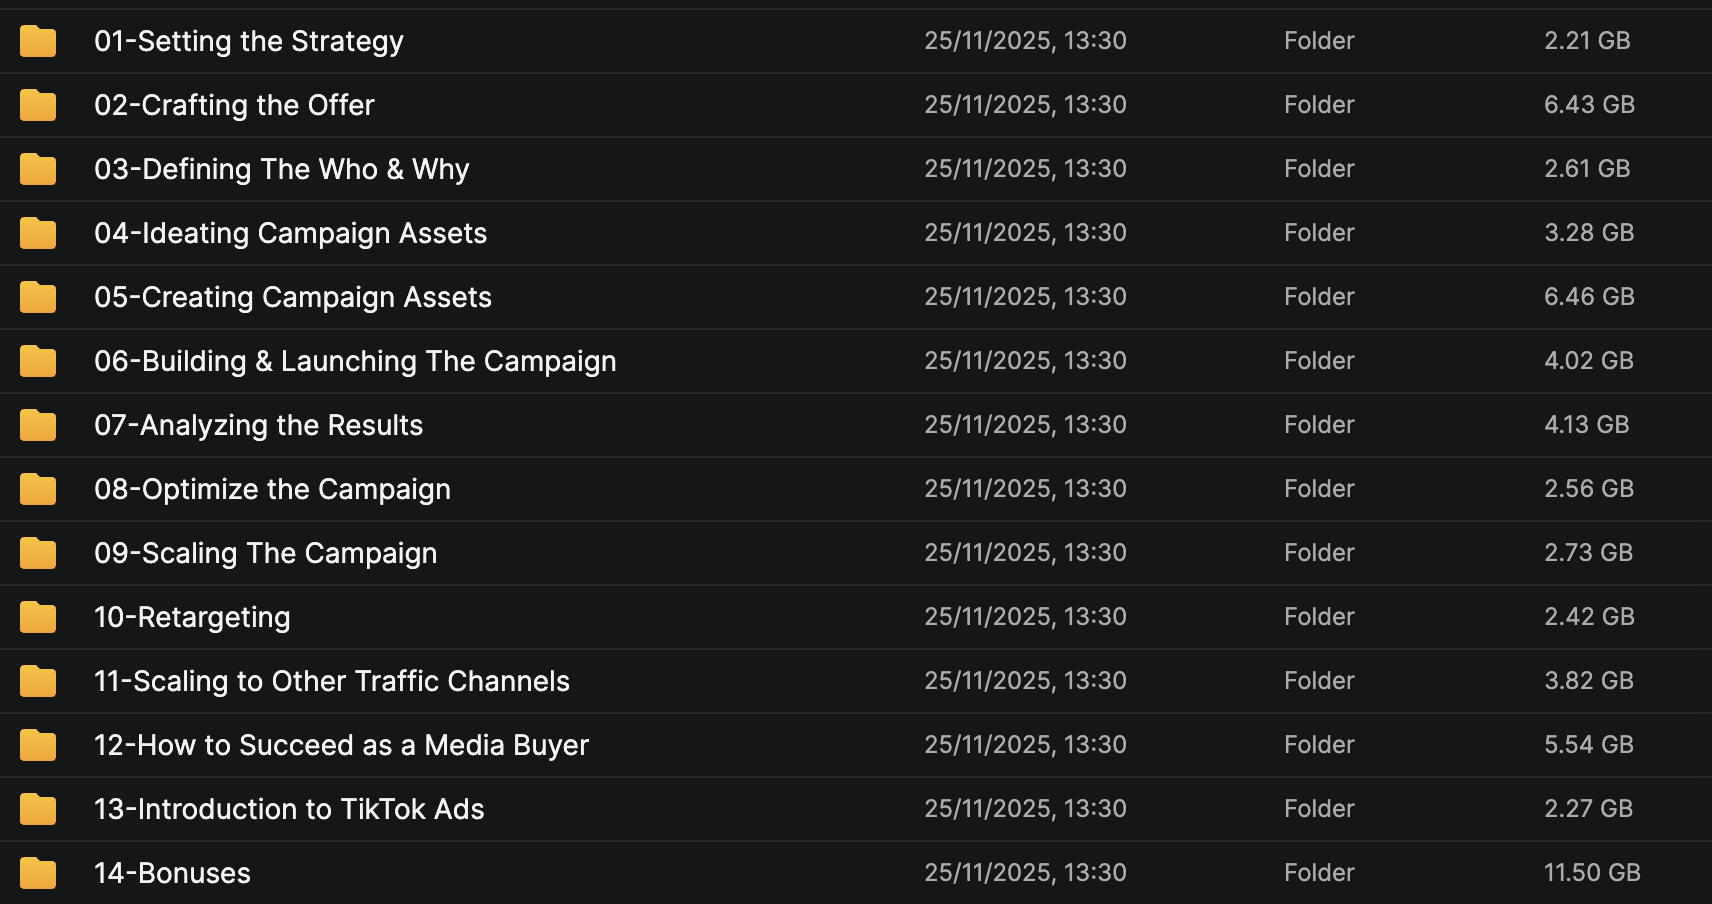
Task: Click the folder icon for 06-Building & Launching
Action: coord(38,361)
